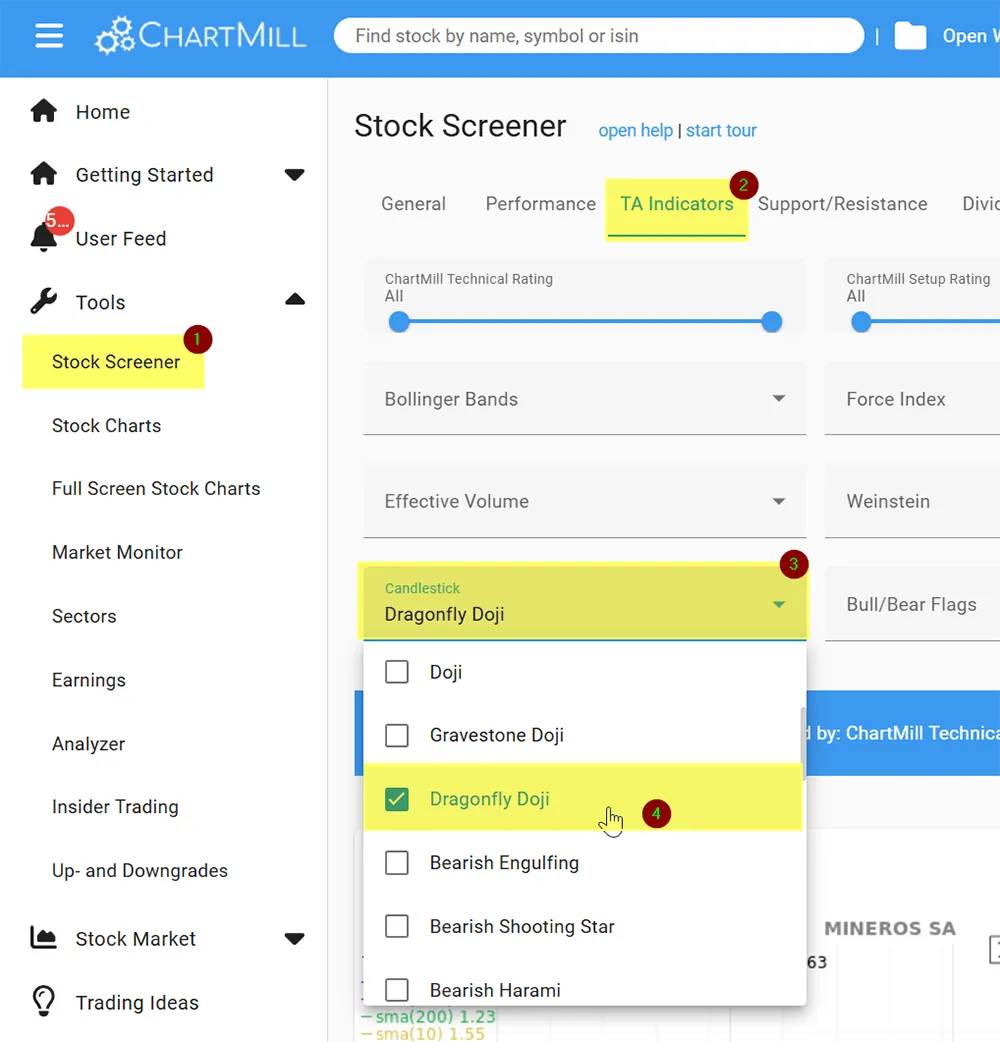Open the Bull/Bear Flags dropdown
The image size is (1000, 1042).
tap(912, 604)
